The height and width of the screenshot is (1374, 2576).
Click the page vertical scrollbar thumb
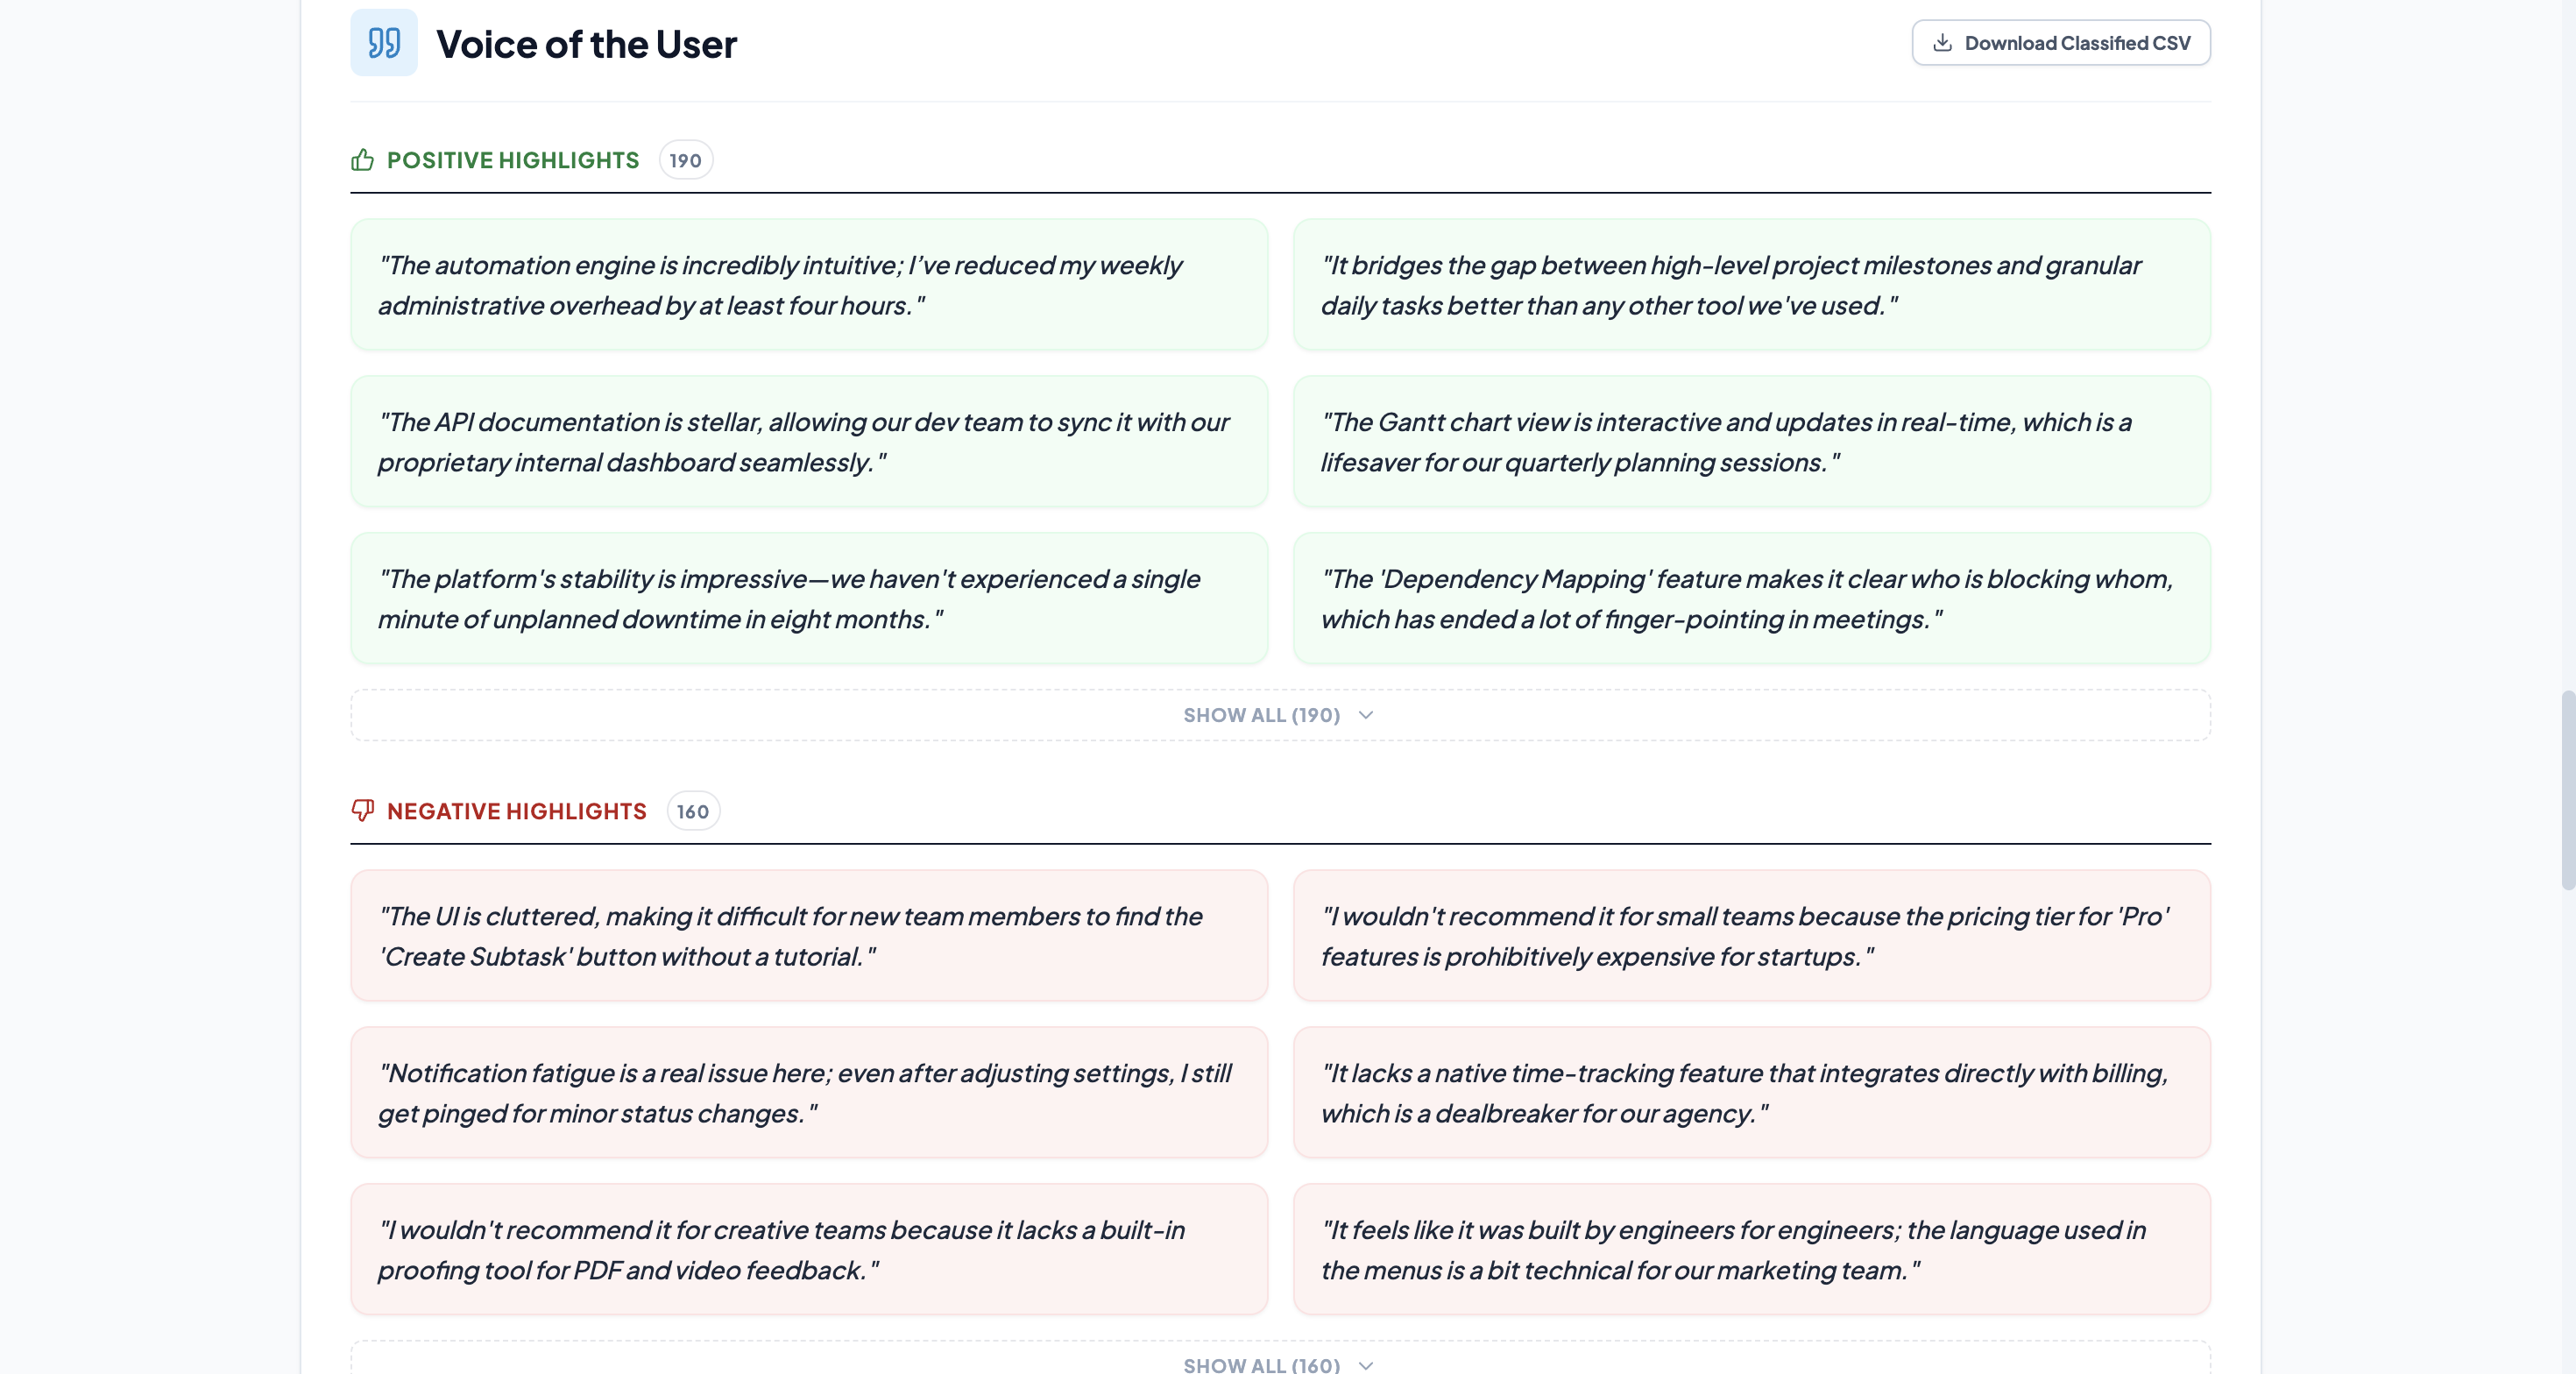click(x=2567, y=790)
